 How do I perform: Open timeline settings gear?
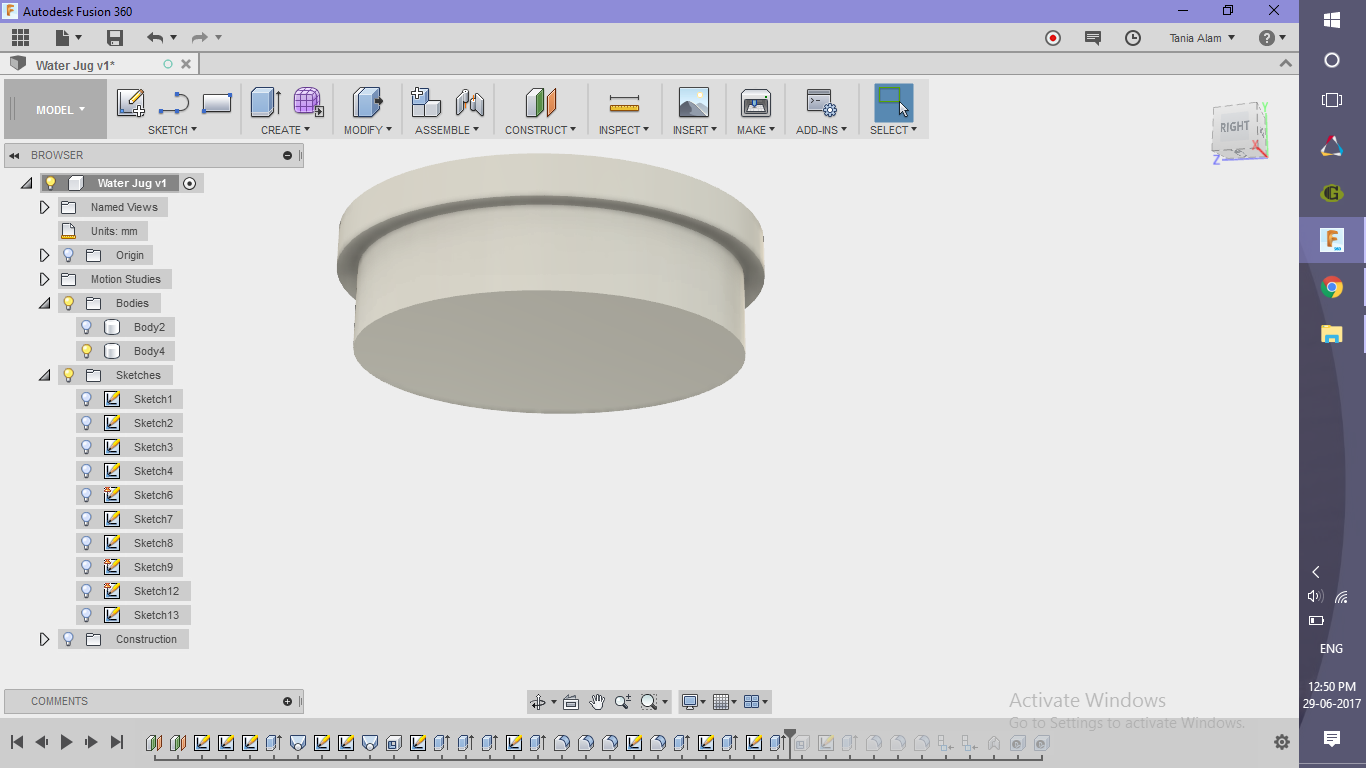click(1282, 742)
